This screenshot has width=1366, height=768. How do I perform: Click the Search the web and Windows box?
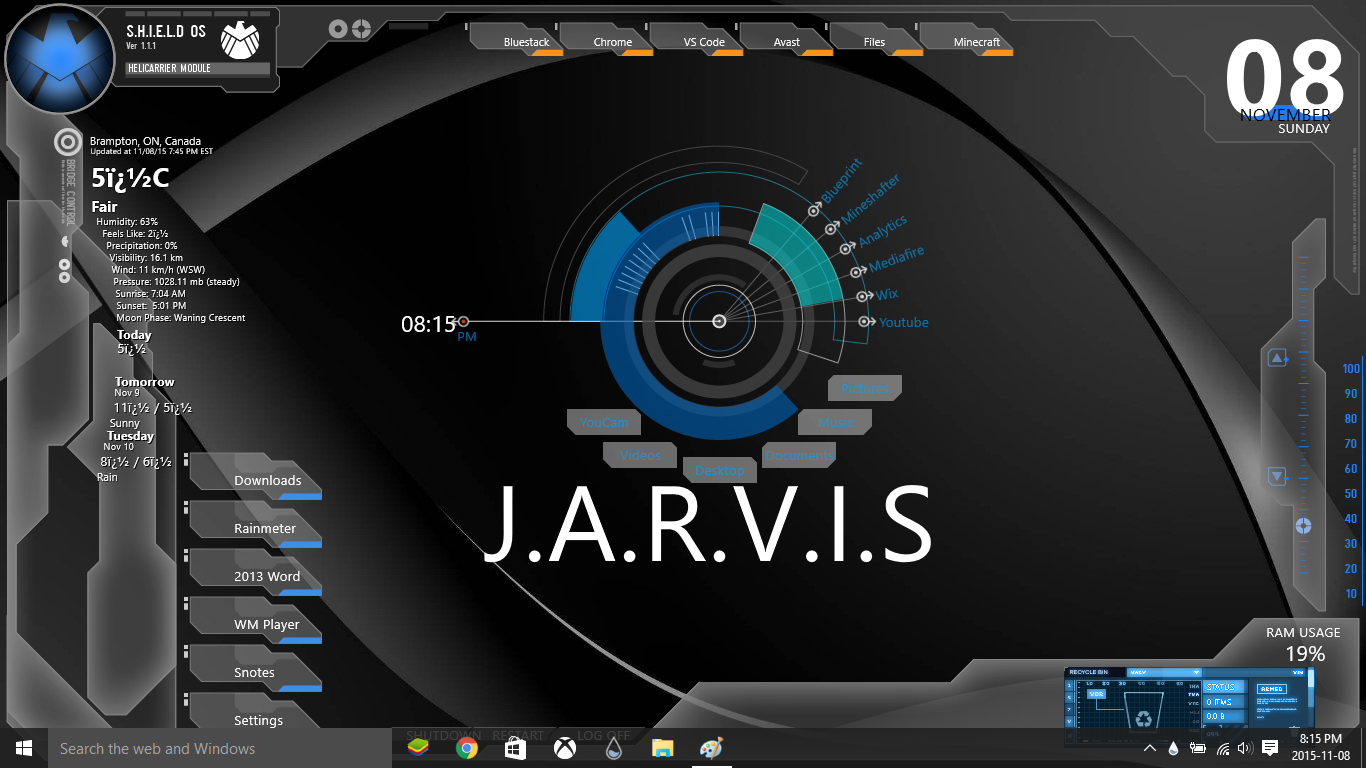[x=220, y=748]
